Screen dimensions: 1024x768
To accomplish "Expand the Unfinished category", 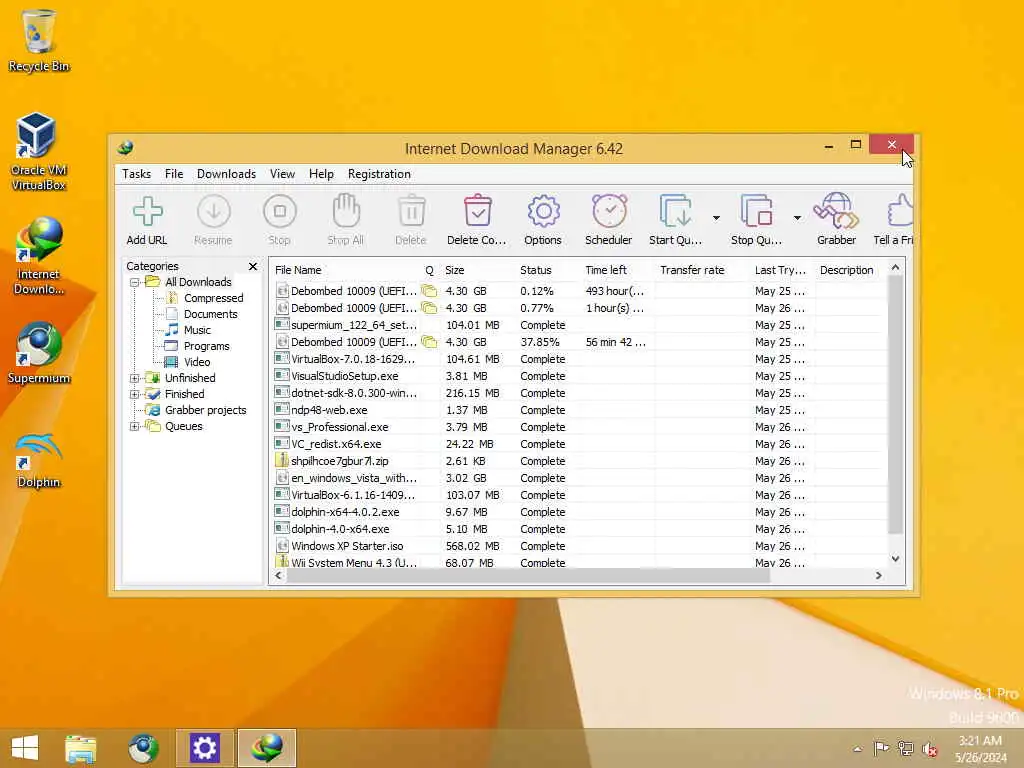I will tap(135, 378).
